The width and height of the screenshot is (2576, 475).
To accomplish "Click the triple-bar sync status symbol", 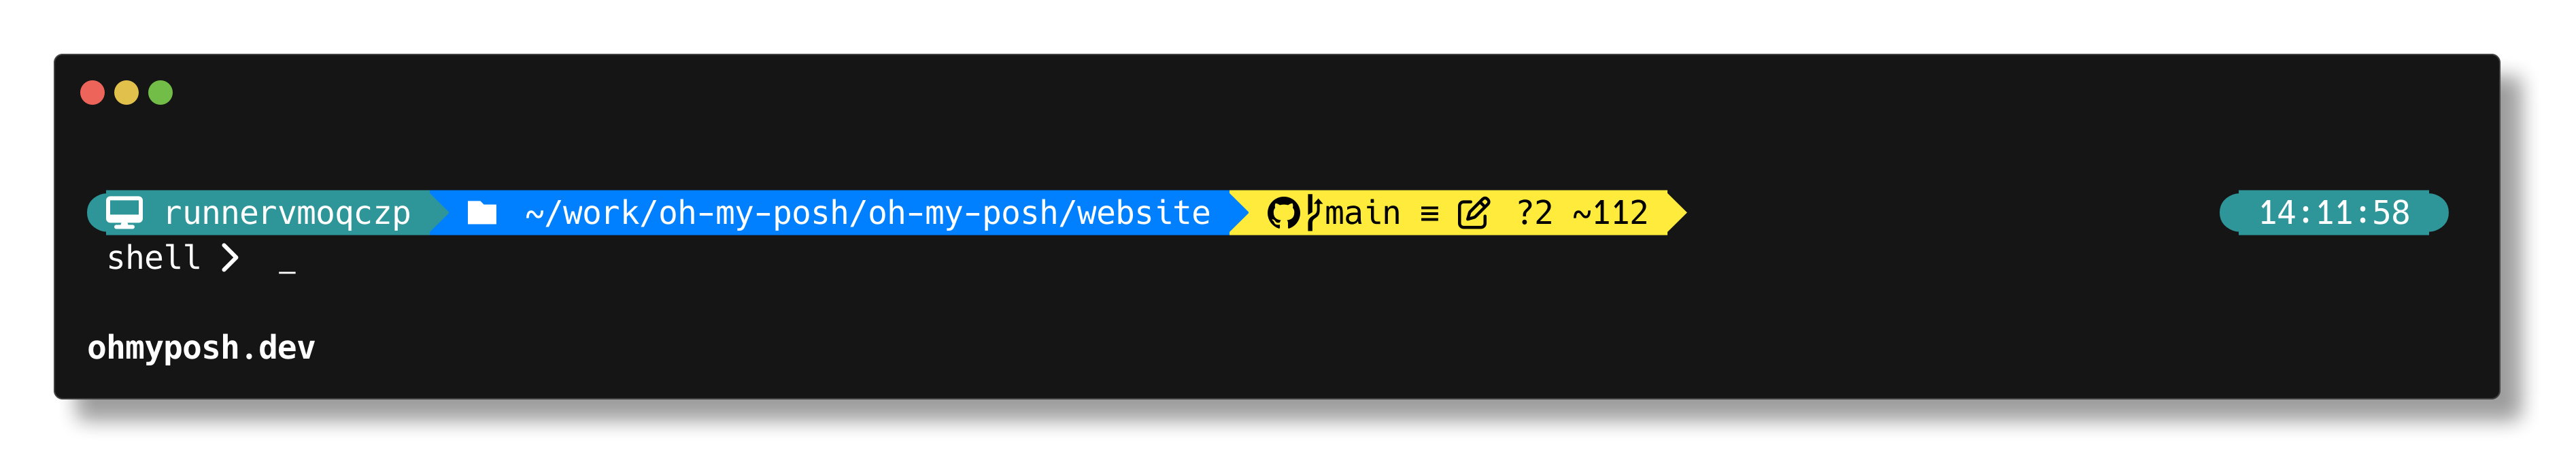I will tap(1429, 214).
